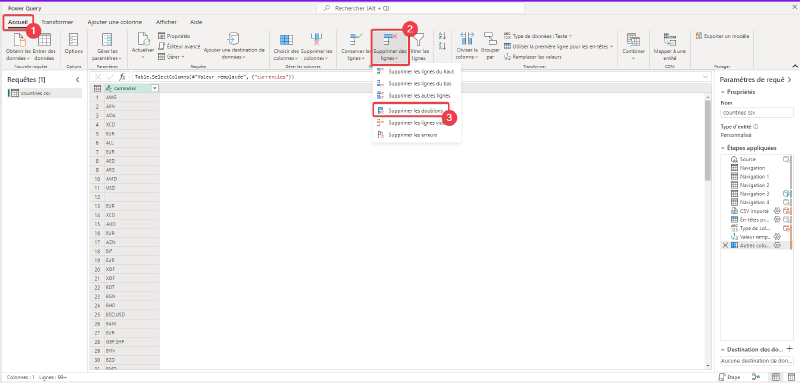Select the Navigation 3 step

(756, 194)
